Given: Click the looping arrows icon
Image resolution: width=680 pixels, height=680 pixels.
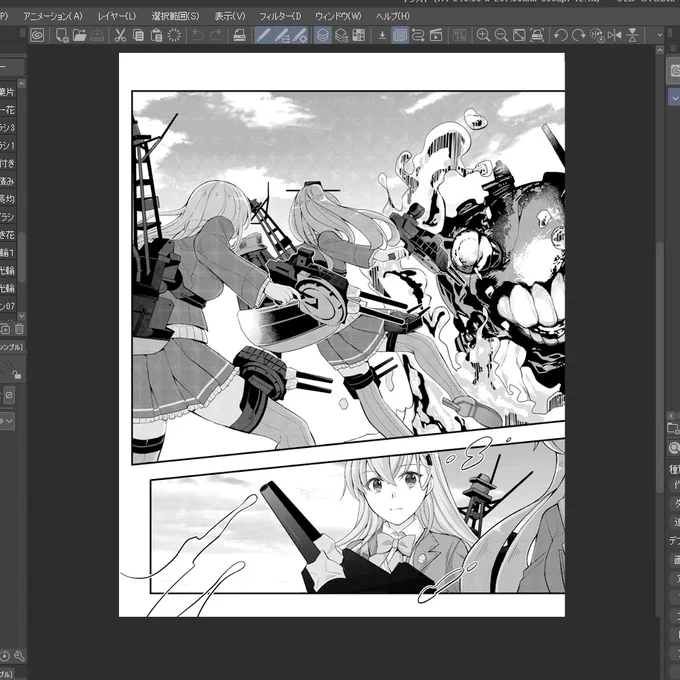Looking at the screenshot, I should (418, 35).
